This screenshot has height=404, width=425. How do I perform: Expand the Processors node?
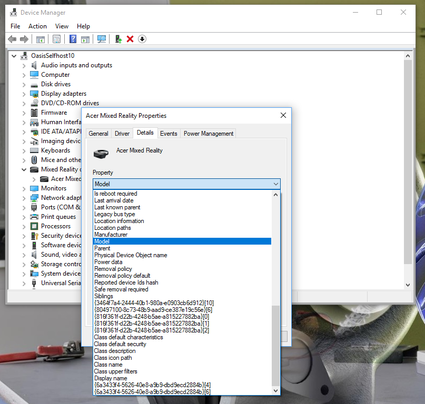pos(24,227)
